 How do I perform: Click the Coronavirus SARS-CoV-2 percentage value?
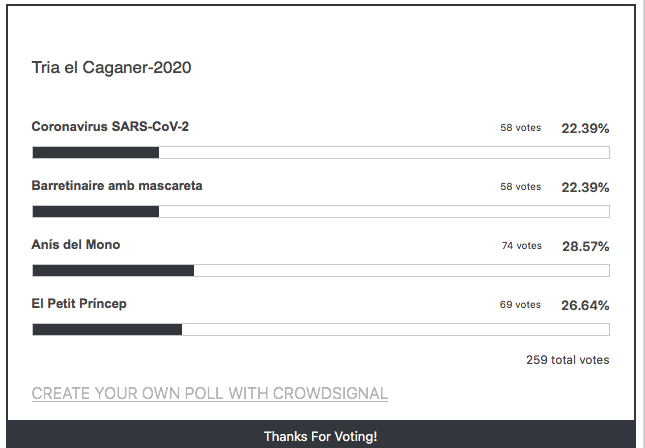pos(585,128)
